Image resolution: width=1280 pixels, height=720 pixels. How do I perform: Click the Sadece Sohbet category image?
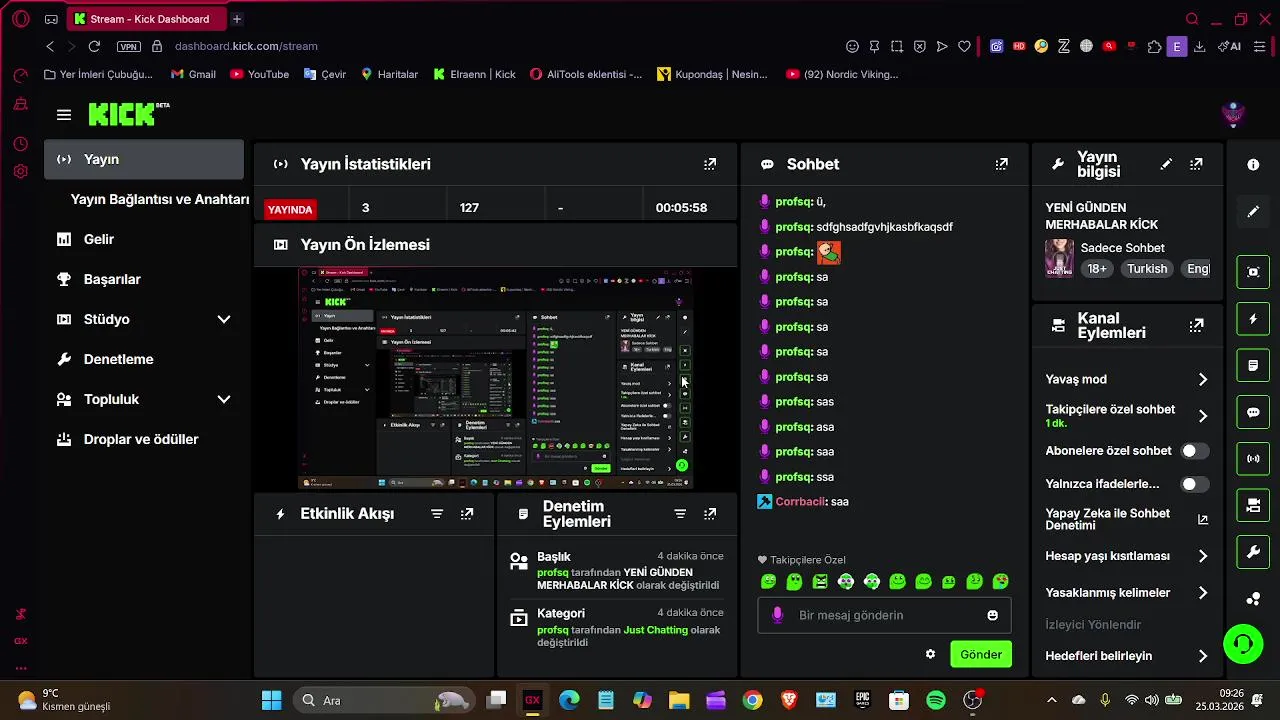click(x=1059, y=258)
